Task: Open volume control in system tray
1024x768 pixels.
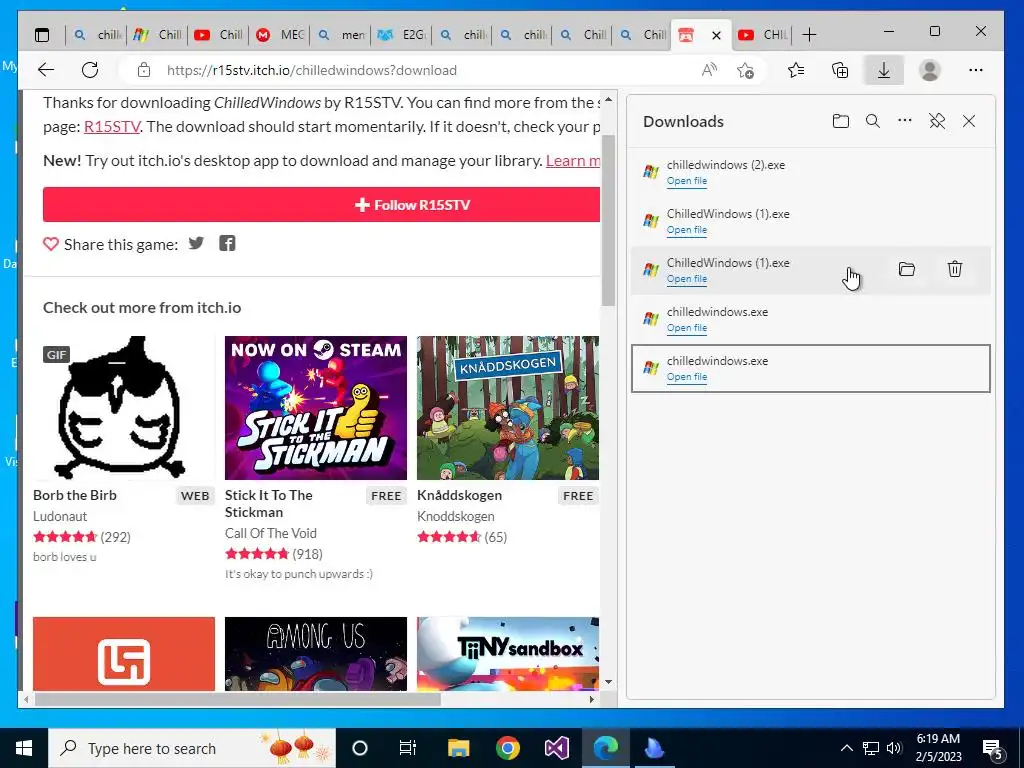Action: [895, 748]
